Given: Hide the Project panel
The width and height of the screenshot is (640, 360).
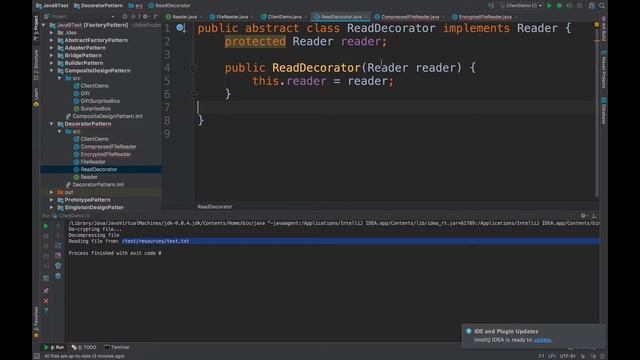Looking at the screenshot, I should (x=156, y=17).
